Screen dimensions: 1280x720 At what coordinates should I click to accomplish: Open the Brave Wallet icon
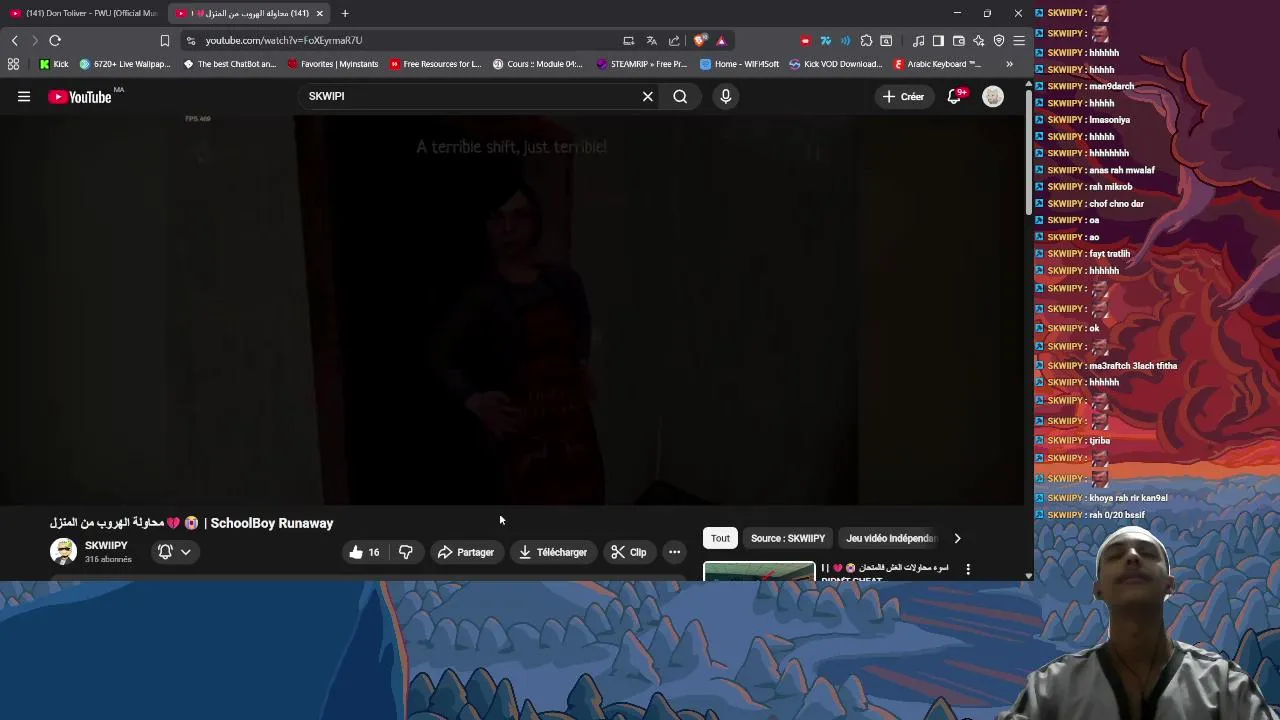point(958,40)
